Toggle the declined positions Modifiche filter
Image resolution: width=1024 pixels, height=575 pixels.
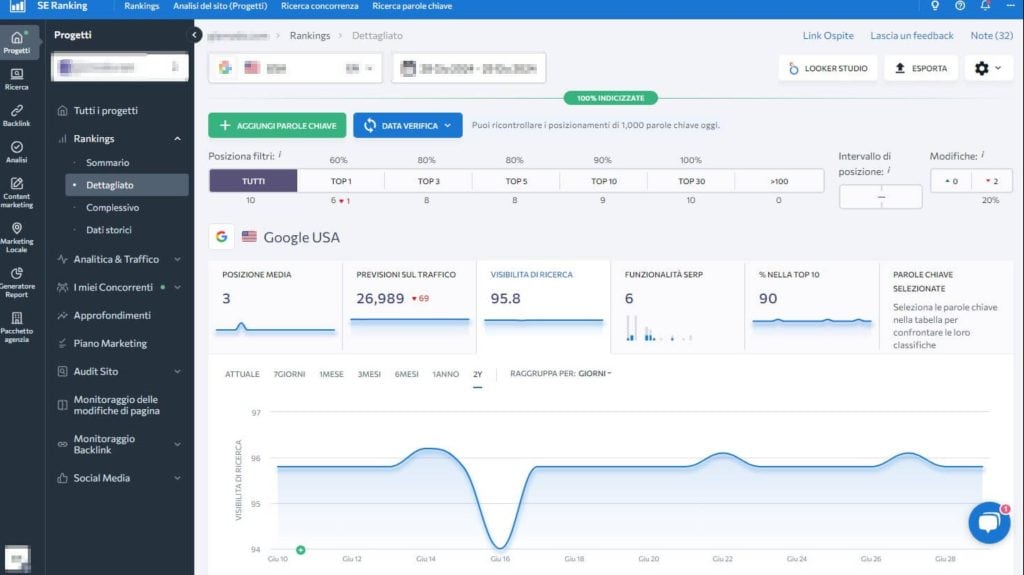pyautogui.click(x=991, y=181)
